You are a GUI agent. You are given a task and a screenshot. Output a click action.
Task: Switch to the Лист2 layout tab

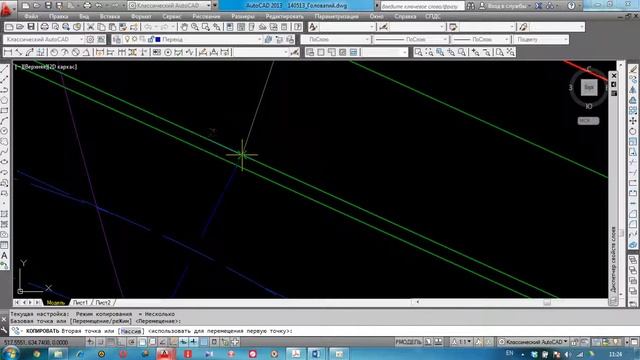click(103, 303)
